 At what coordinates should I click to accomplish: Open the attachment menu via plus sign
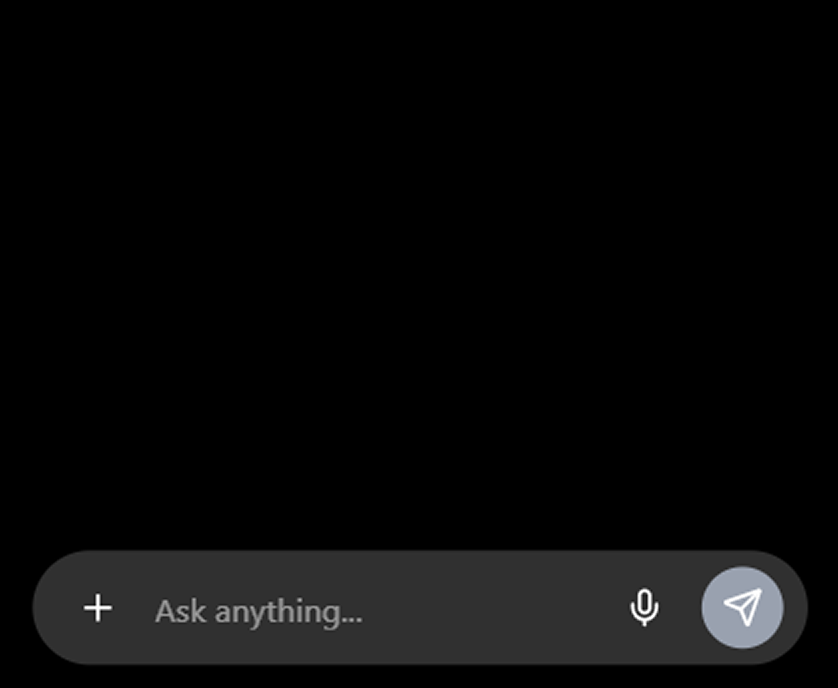98,608
